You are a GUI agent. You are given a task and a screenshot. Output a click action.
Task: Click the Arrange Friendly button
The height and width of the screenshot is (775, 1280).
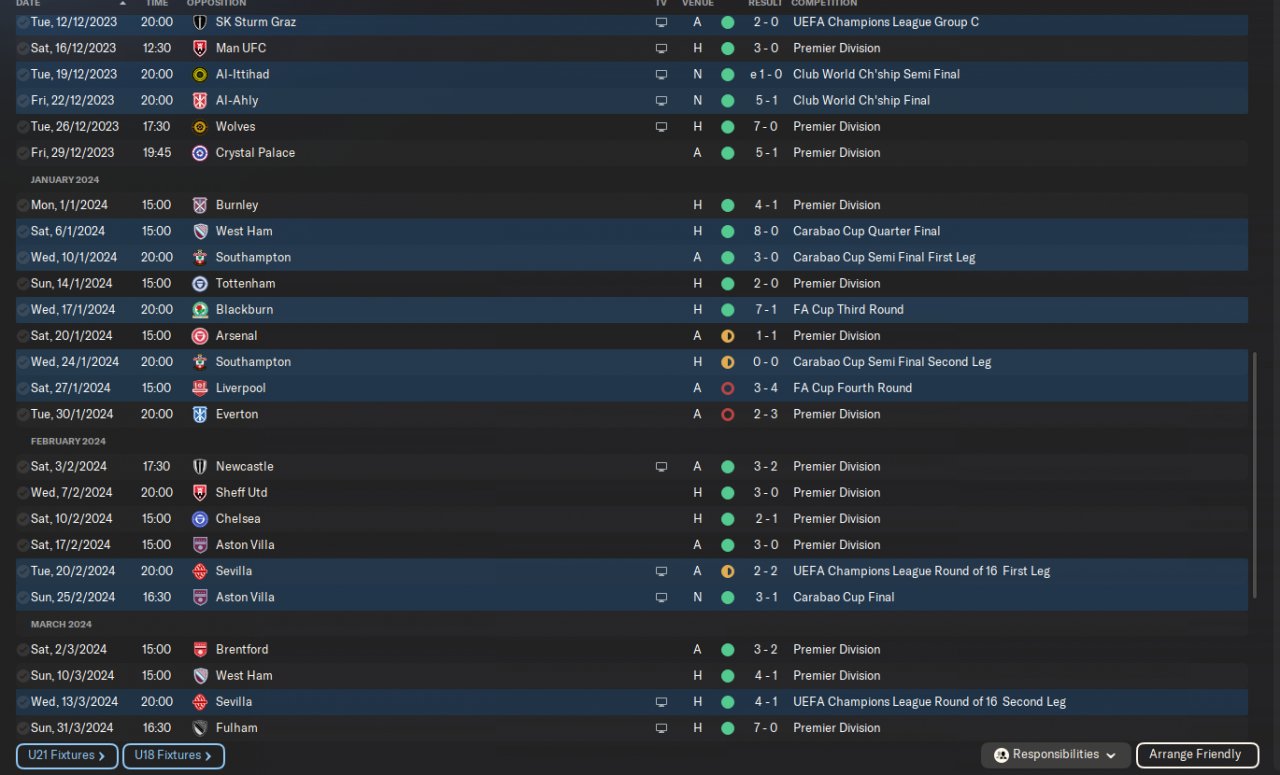[x=1195, y=755]
